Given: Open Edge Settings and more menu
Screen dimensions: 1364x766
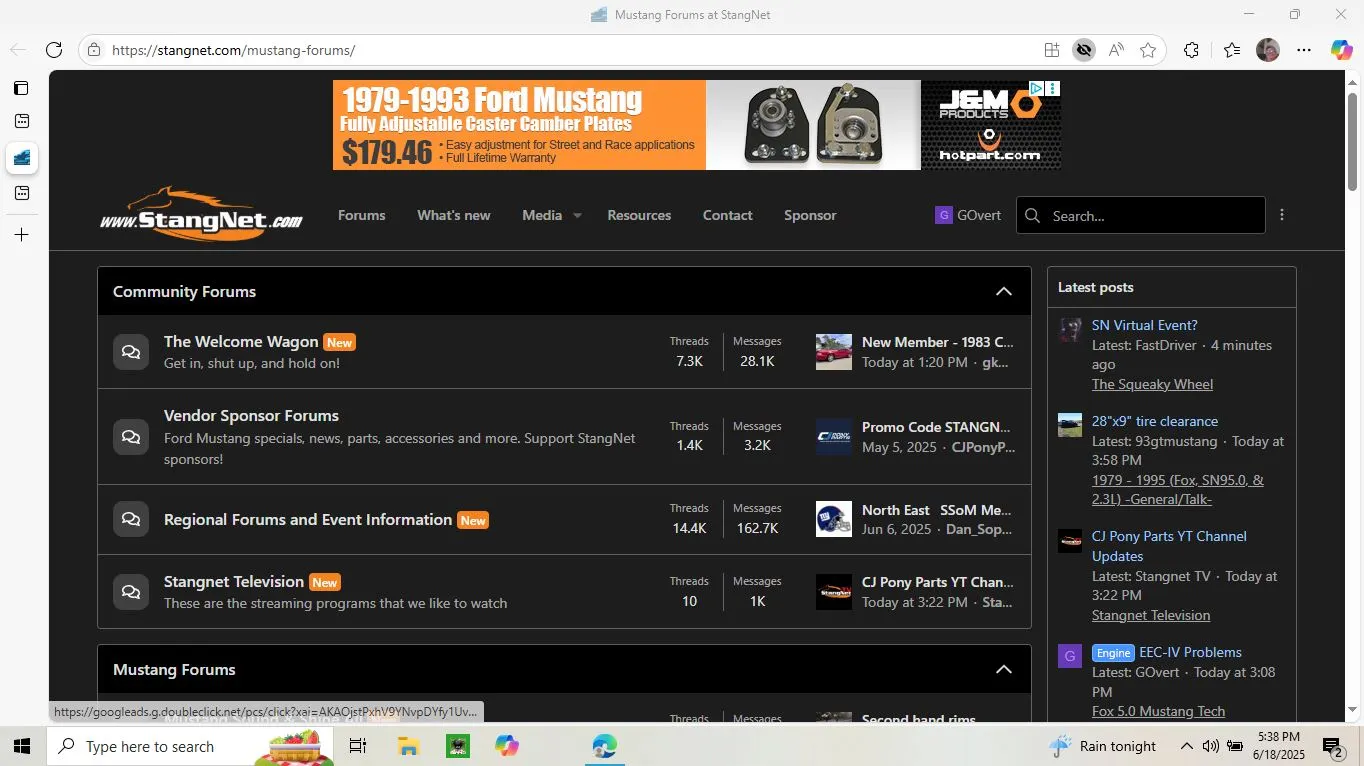Looking at the screenshot, I should (1304, 50).
